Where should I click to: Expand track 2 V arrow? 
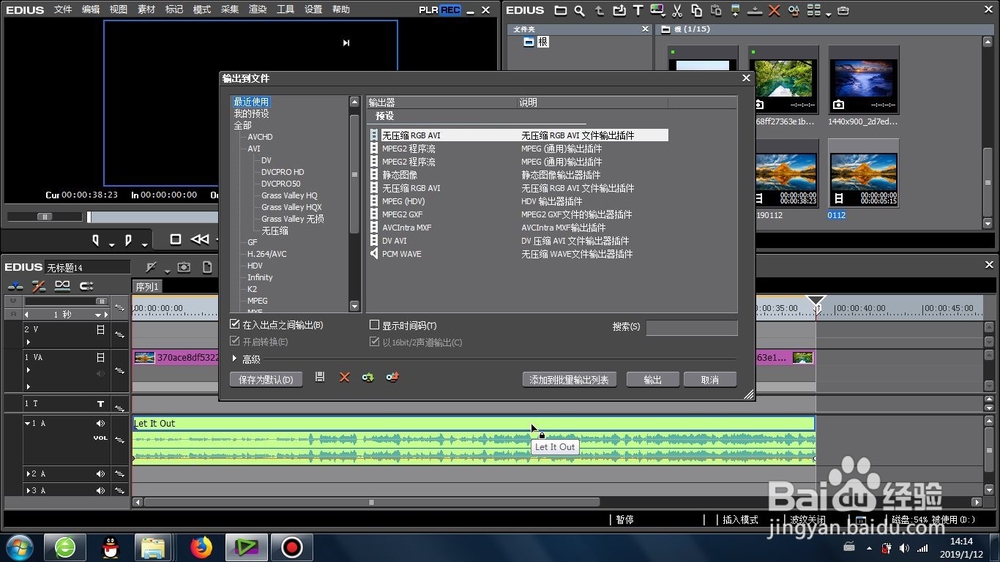[28, 342]
